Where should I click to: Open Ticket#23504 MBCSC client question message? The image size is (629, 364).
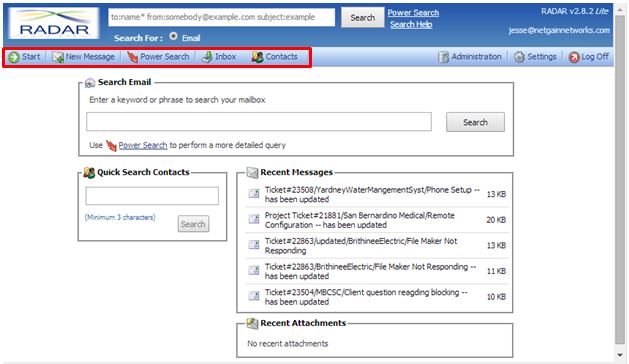pos(366,297)
